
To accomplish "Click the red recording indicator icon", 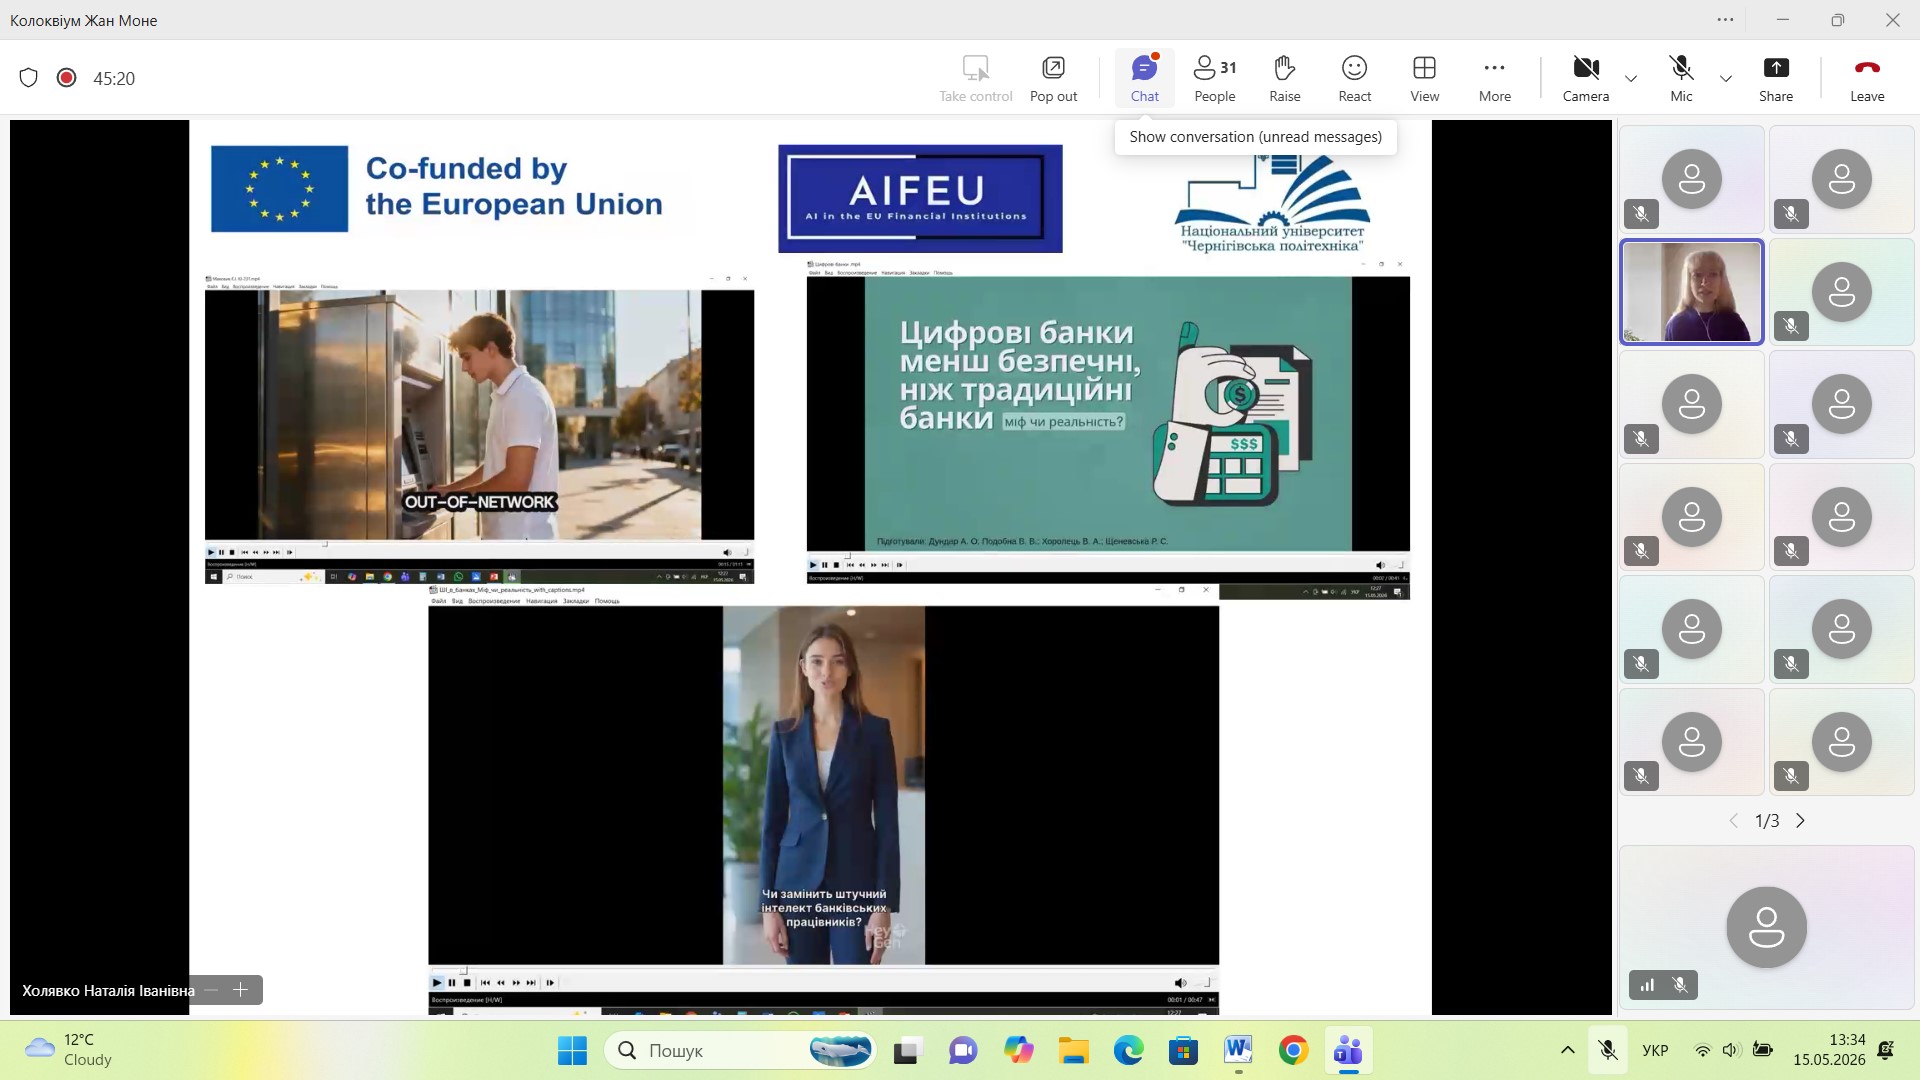I will [67, 78].
